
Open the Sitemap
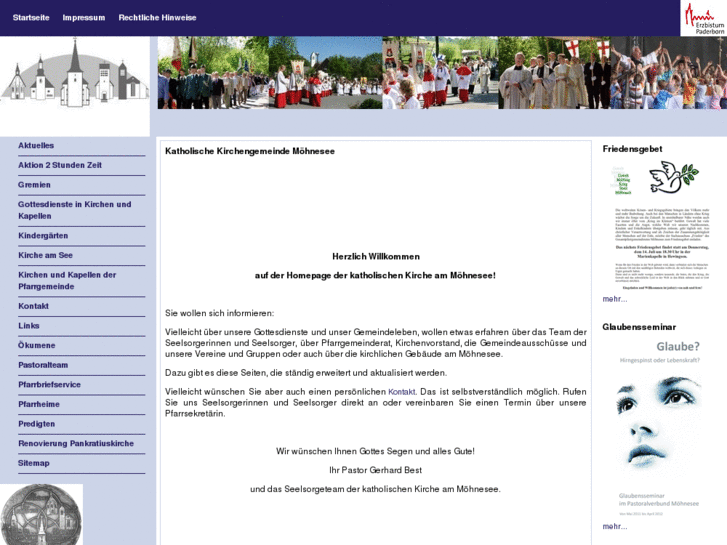[34, 463]
